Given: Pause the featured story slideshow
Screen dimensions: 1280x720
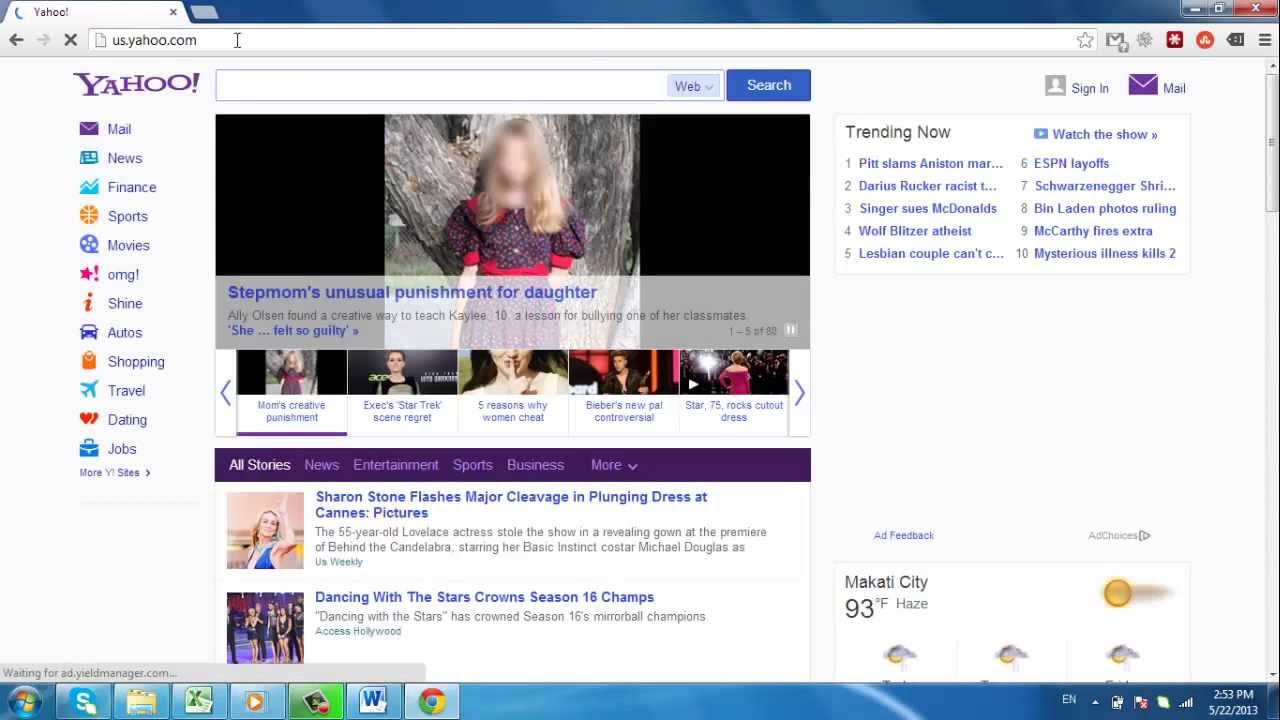Looking at the screenshot, I should 791,330.
